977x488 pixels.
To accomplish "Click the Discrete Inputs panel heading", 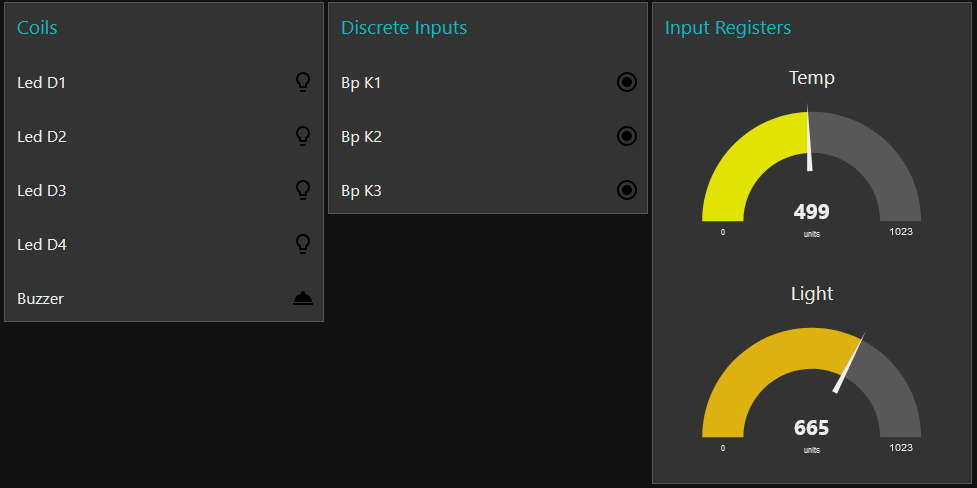I will click(x=404, y=27).
